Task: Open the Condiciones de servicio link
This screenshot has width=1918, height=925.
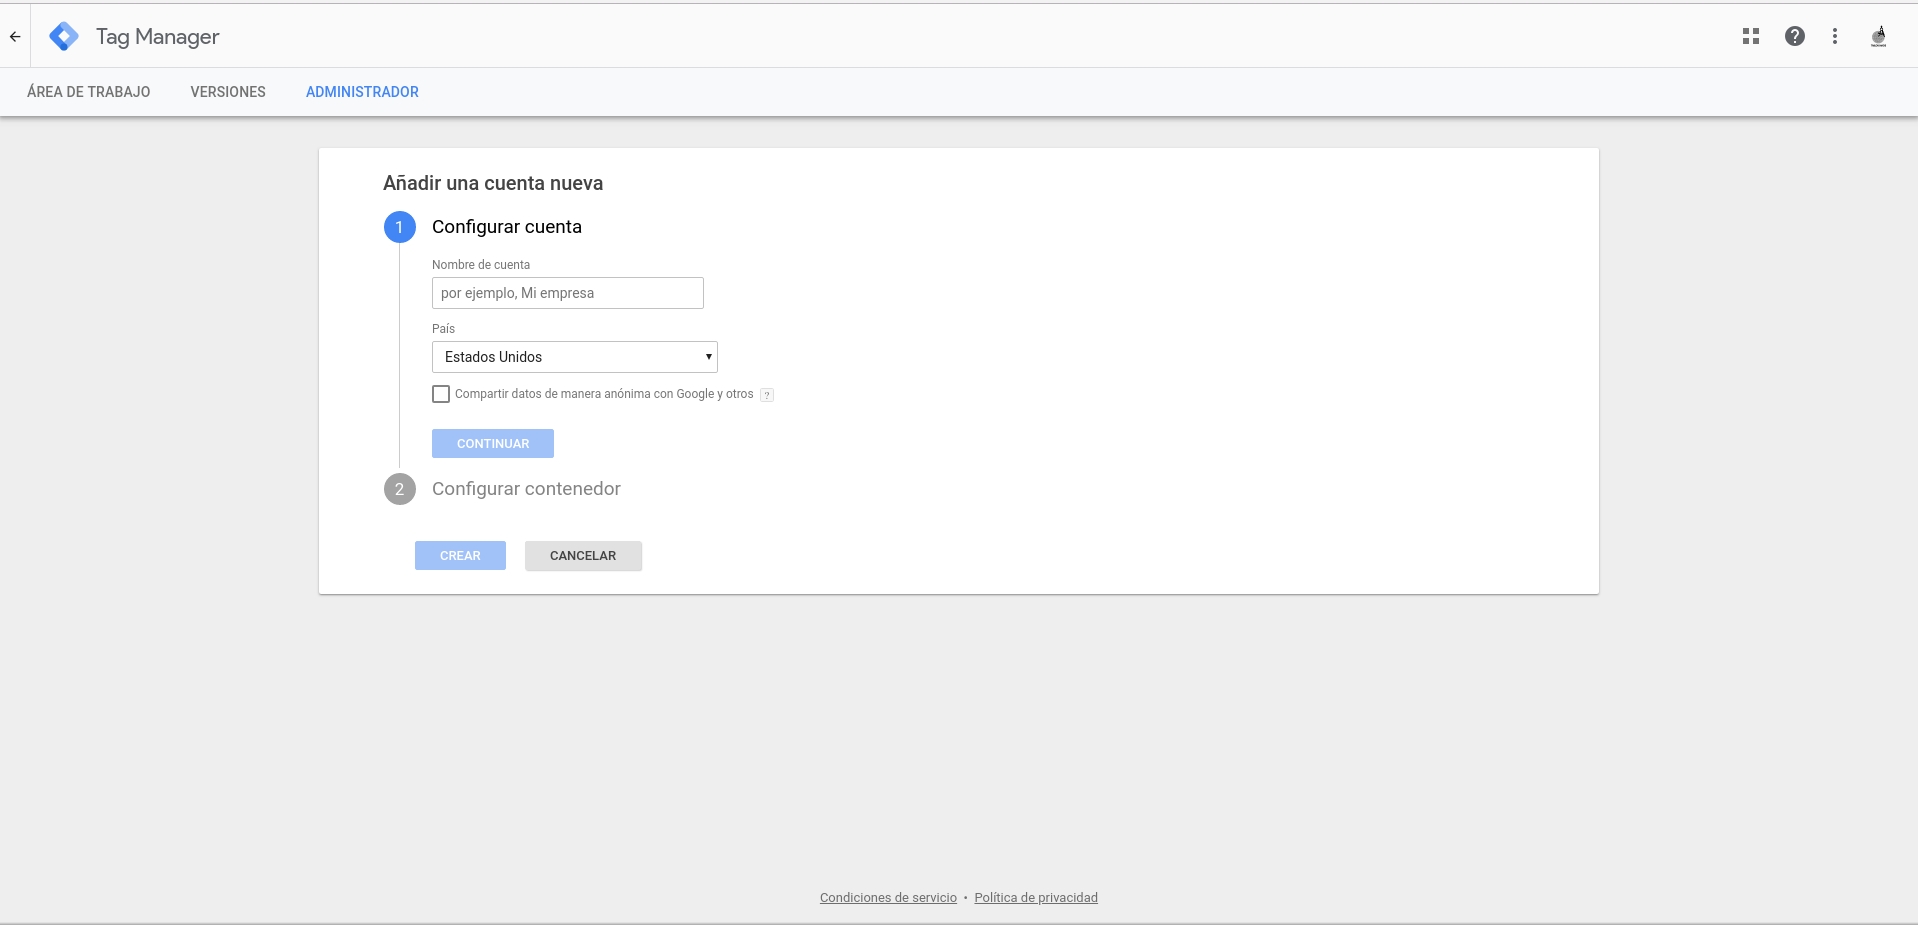Action: point(888,898)
